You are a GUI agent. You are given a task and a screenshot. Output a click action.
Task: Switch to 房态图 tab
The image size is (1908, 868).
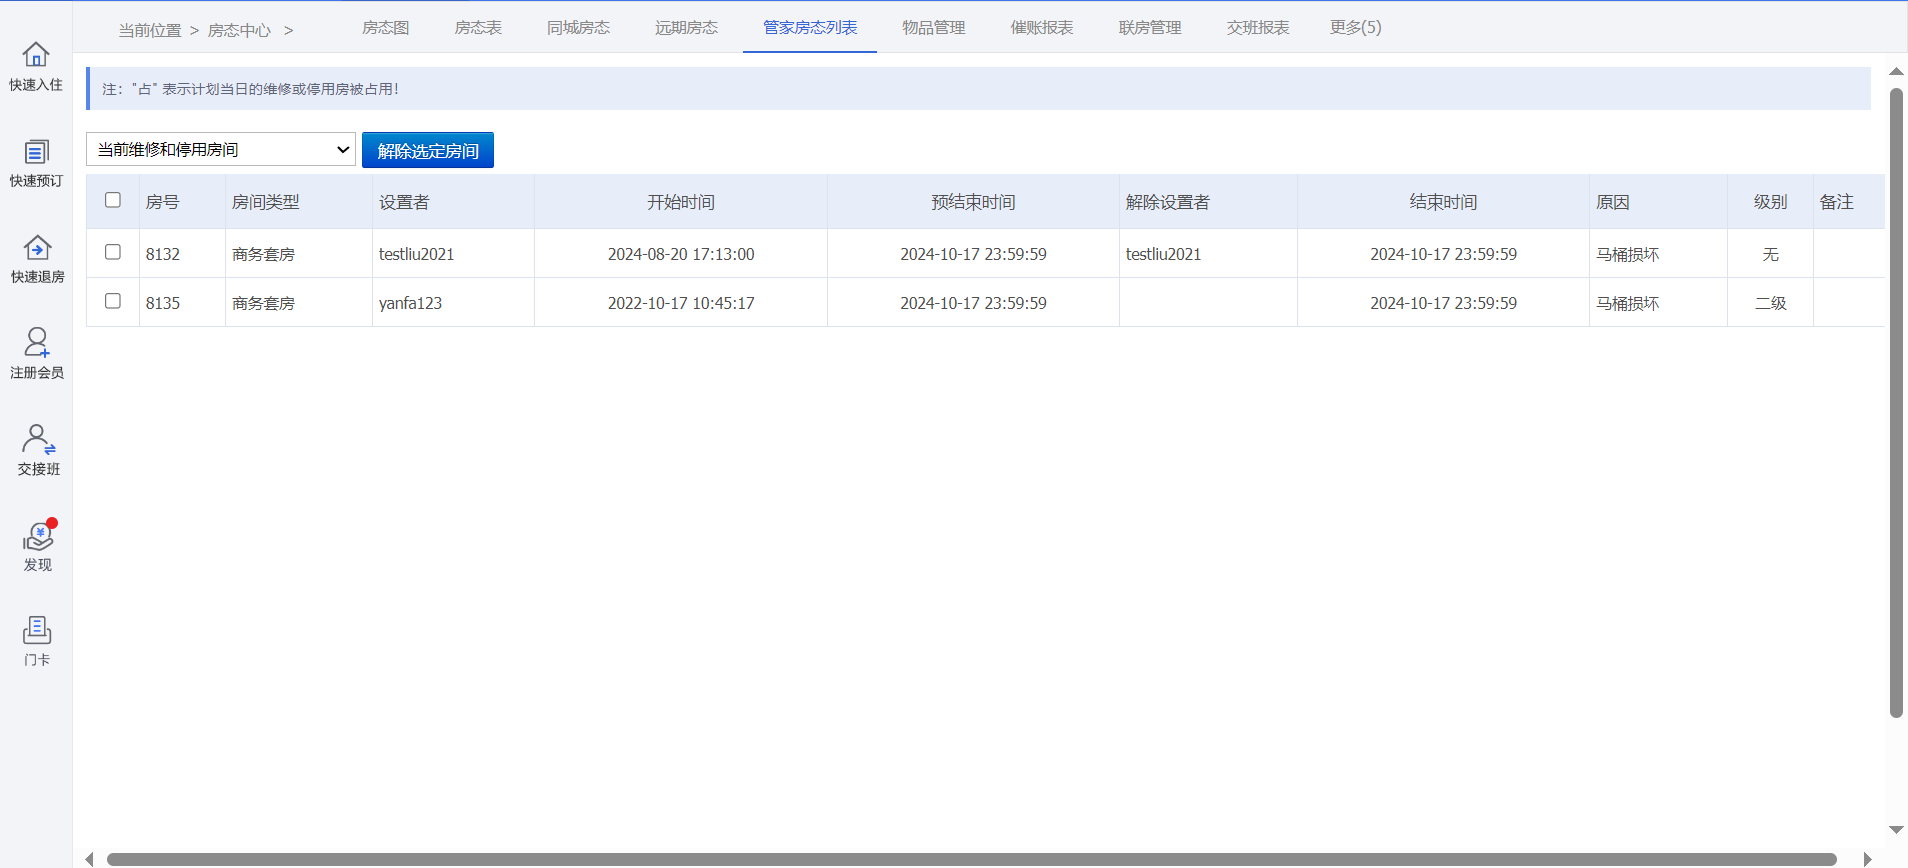(386, 27)
